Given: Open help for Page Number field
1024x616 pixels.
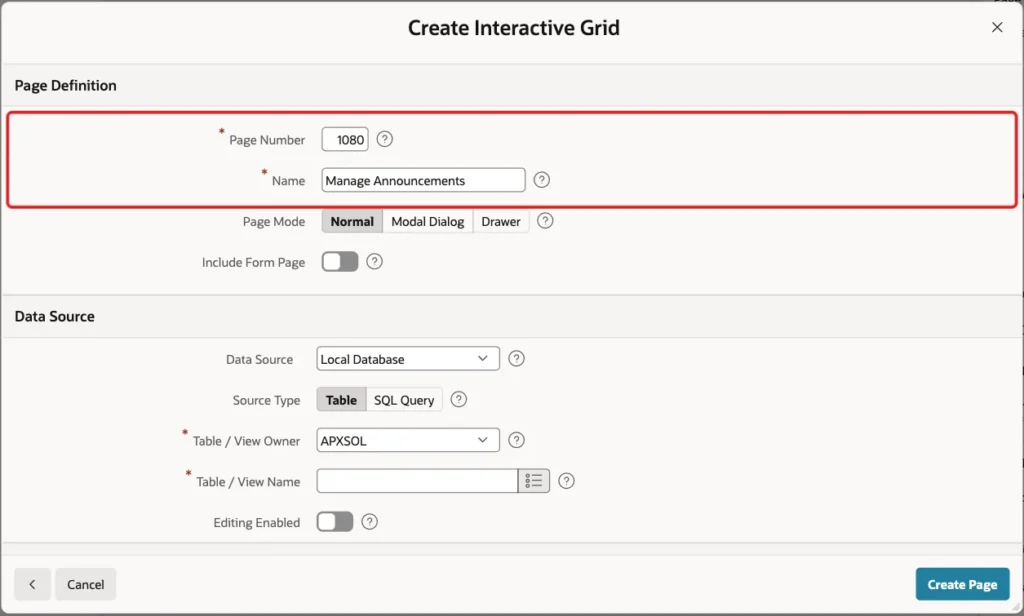Looking at the screenshot, I should (385, 139).
